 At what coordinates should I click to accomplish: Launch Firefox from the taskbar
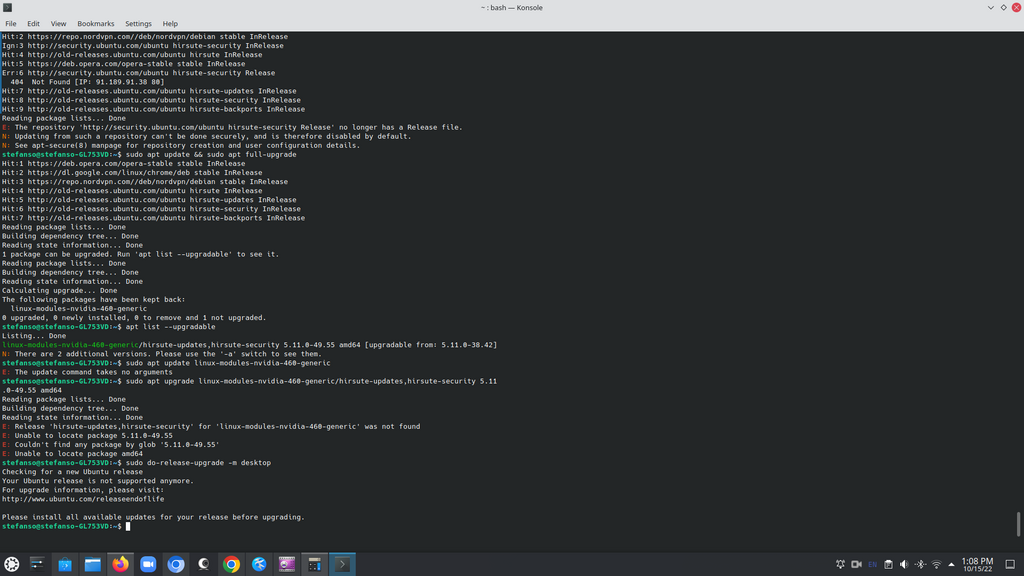tap(120, 564)
